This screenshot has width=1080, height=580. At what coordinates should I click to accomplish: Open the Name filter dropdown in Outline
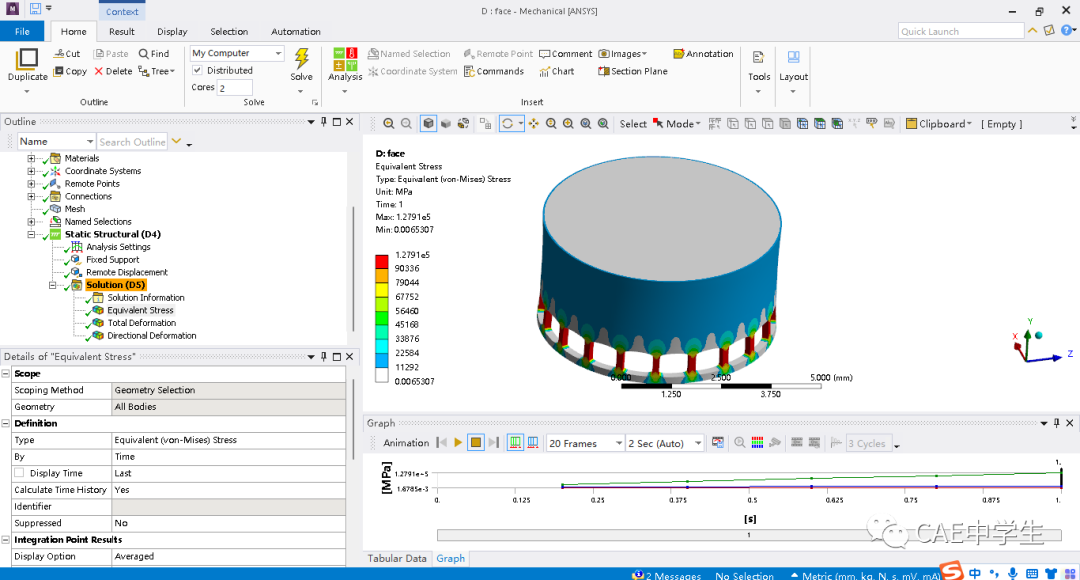(x=56, y=142)
